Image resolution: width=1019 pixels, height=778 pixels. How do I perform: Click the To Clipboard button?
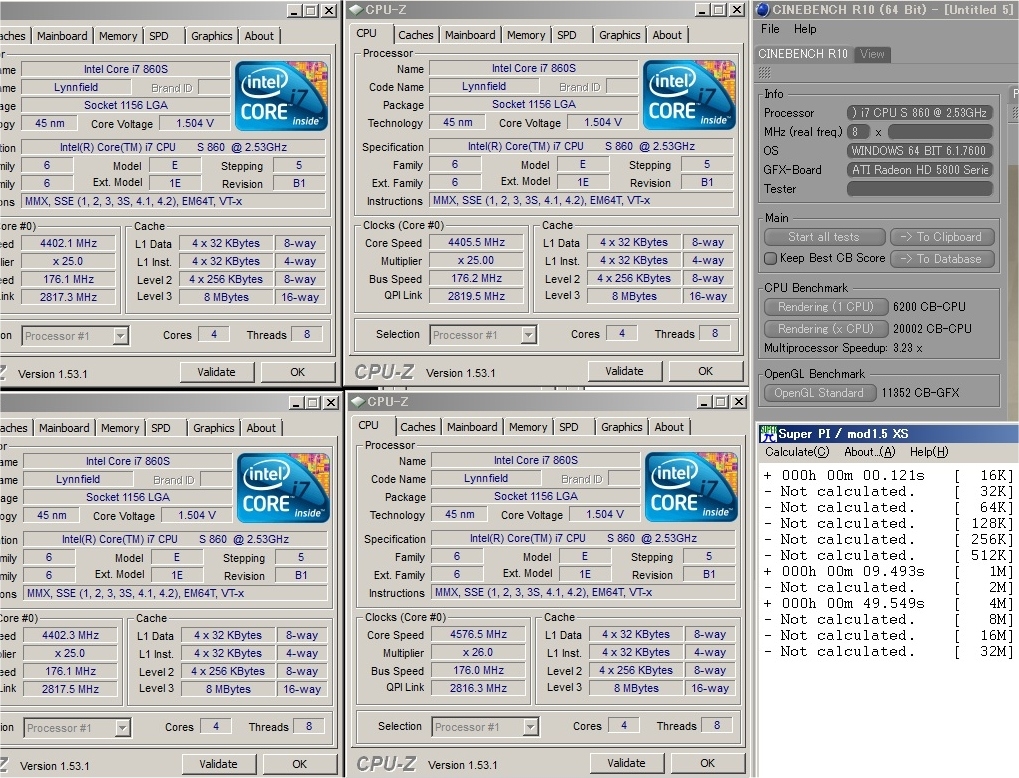coord(942,237)
